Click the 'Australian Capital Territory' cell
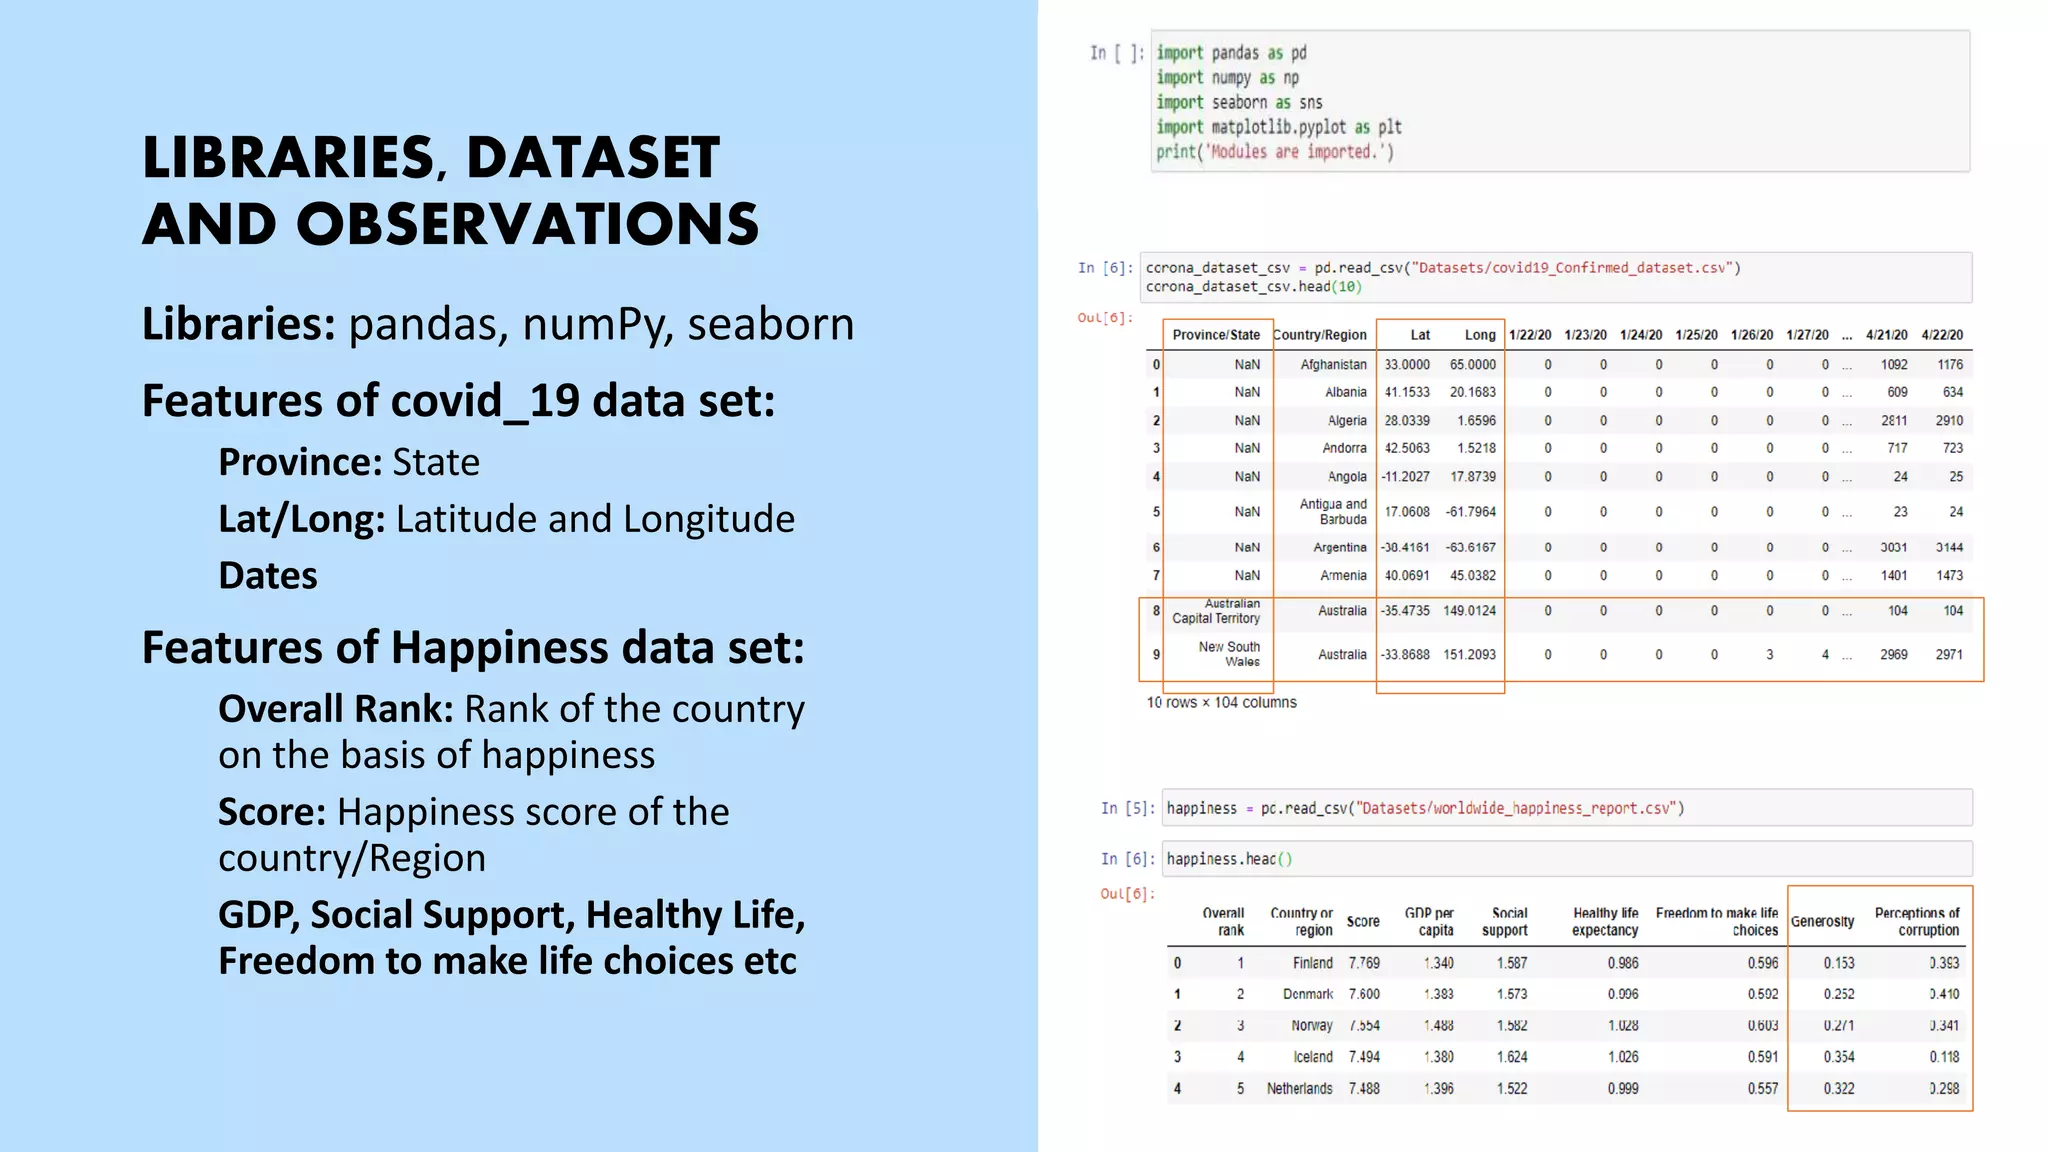Screen dimensions: 2048x1152 (1216, 611)
